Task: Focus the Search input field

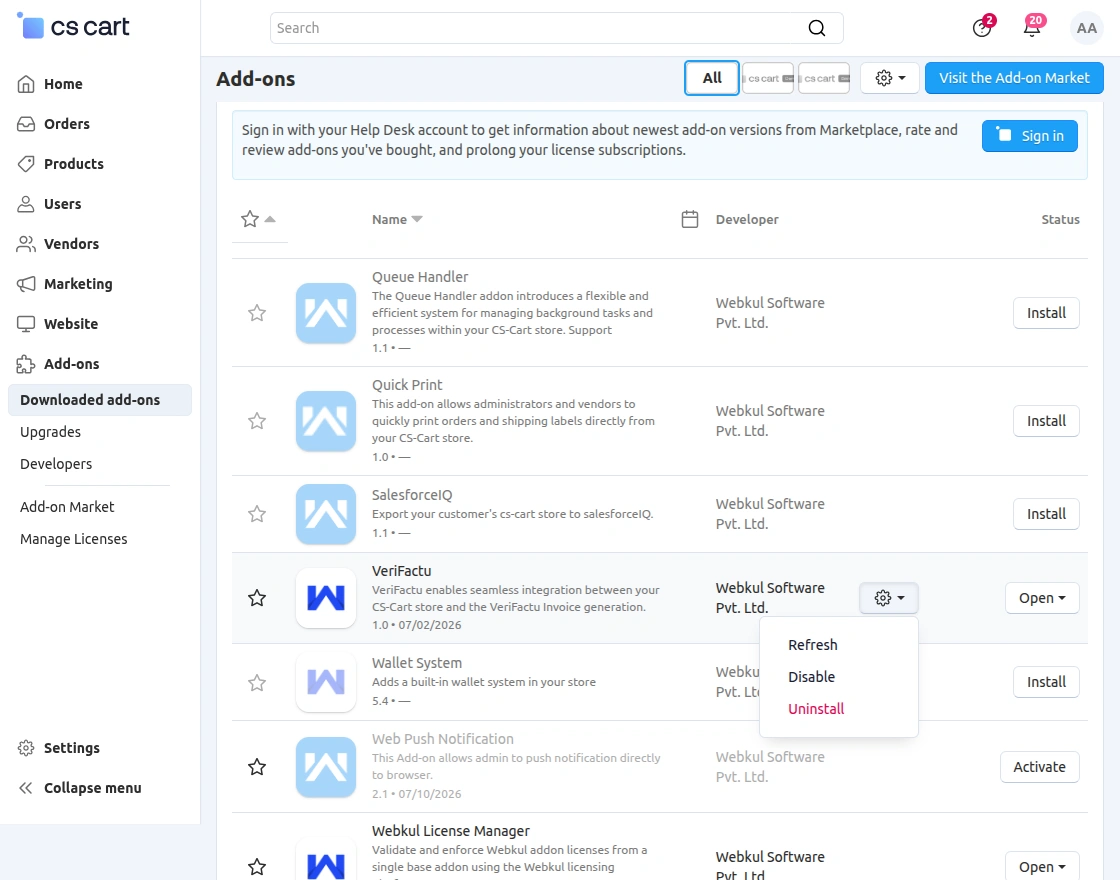Action: pyautogui.click(x=556, y=28)
